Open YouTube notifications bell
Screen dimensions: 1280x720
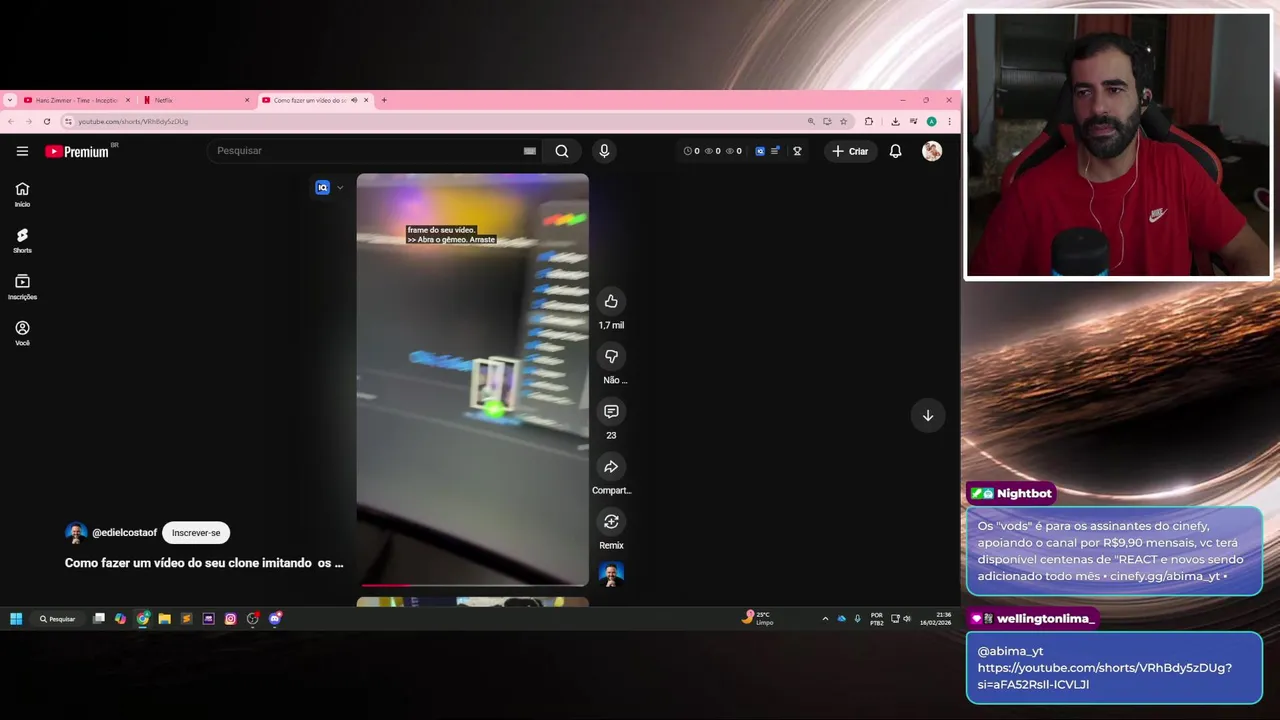[x=895, y=151]
